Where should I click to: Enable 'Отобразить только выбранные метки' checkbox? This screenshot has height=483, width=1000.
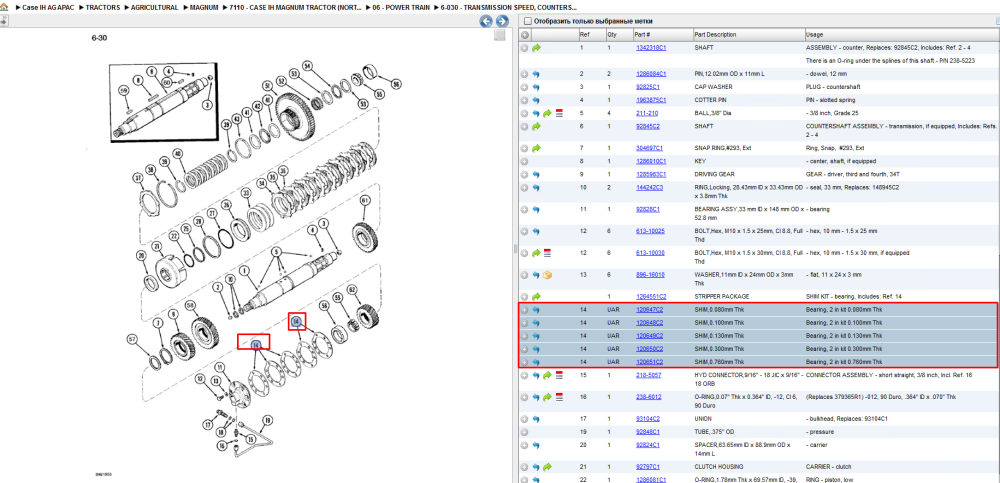(x=527, y=21)
